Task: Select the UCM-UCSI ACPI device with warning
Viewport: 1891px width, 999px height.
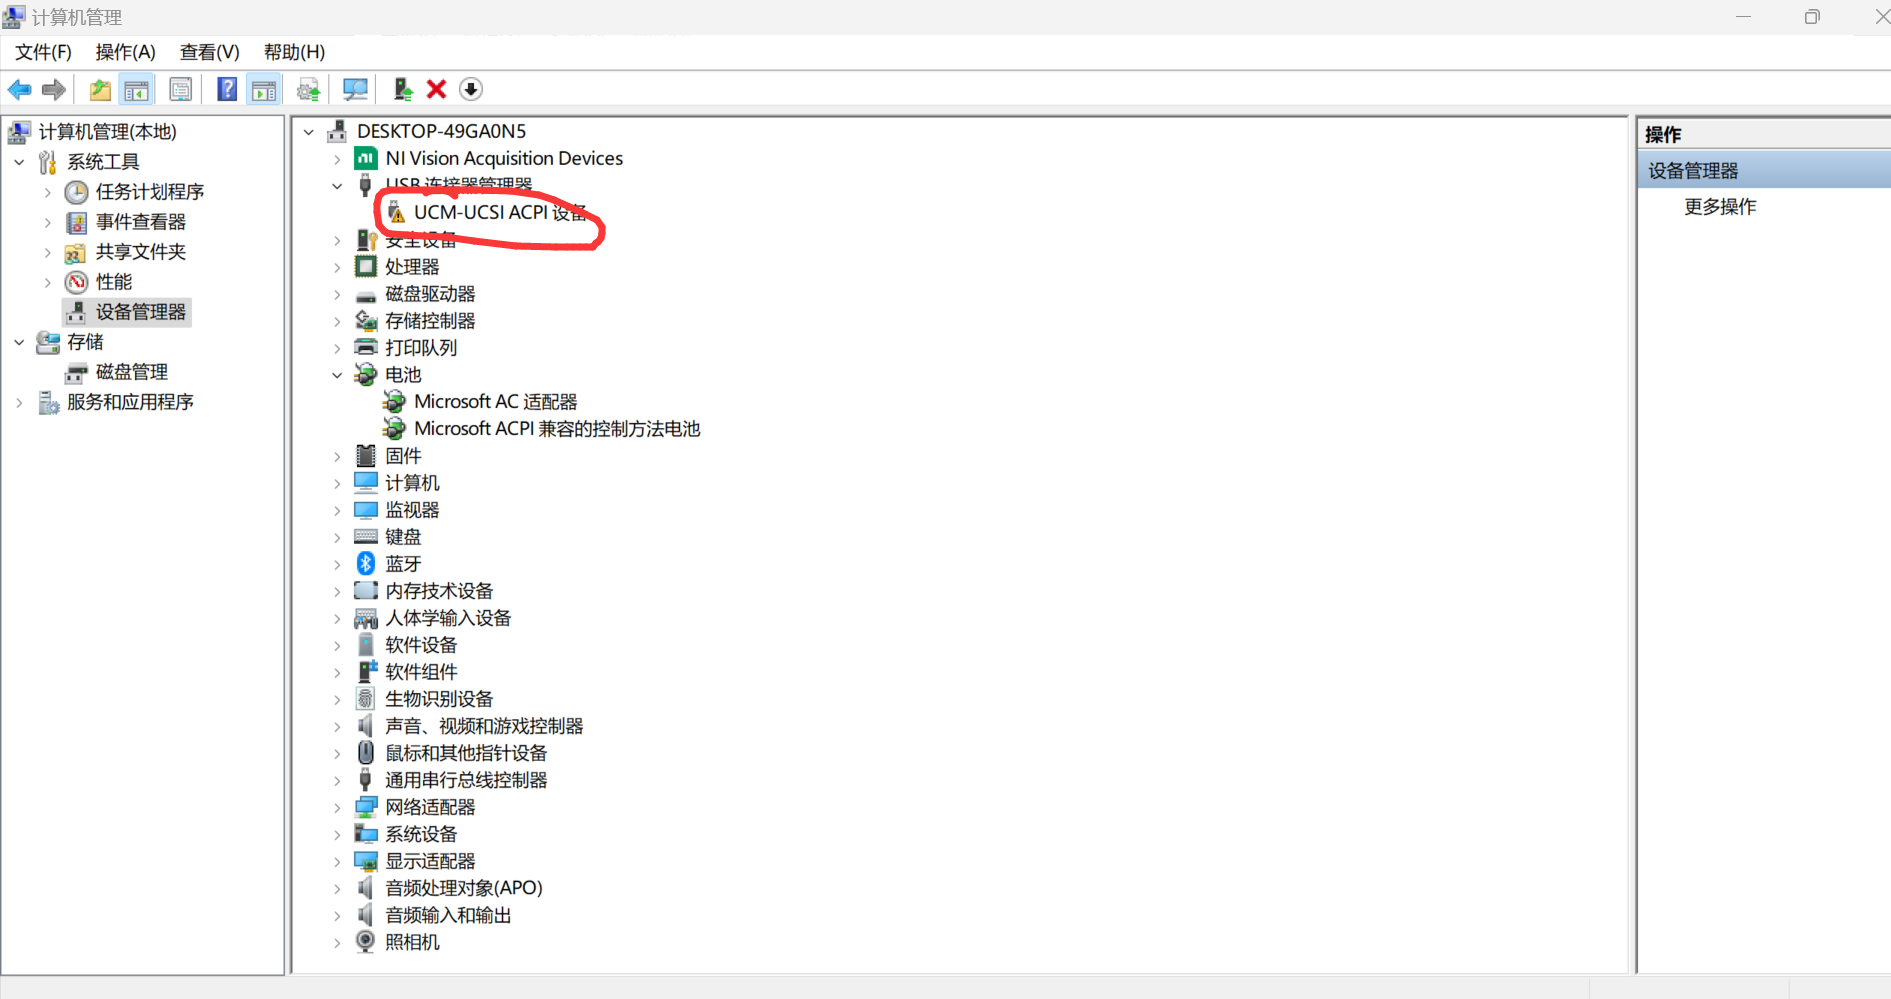Action: click(499, 212)
